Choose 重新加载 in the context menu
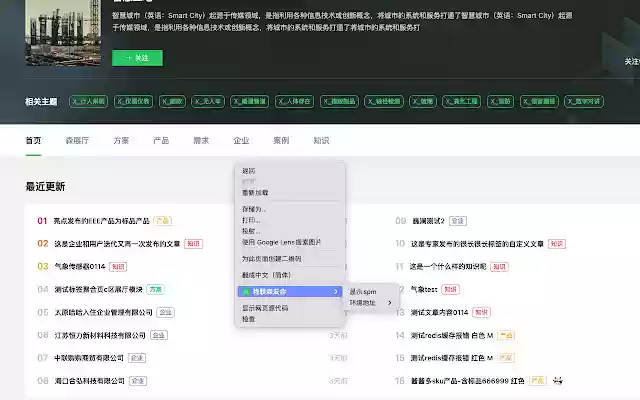Image resolution: width=640 pixels, height=400 pixels. click(255, 192)
